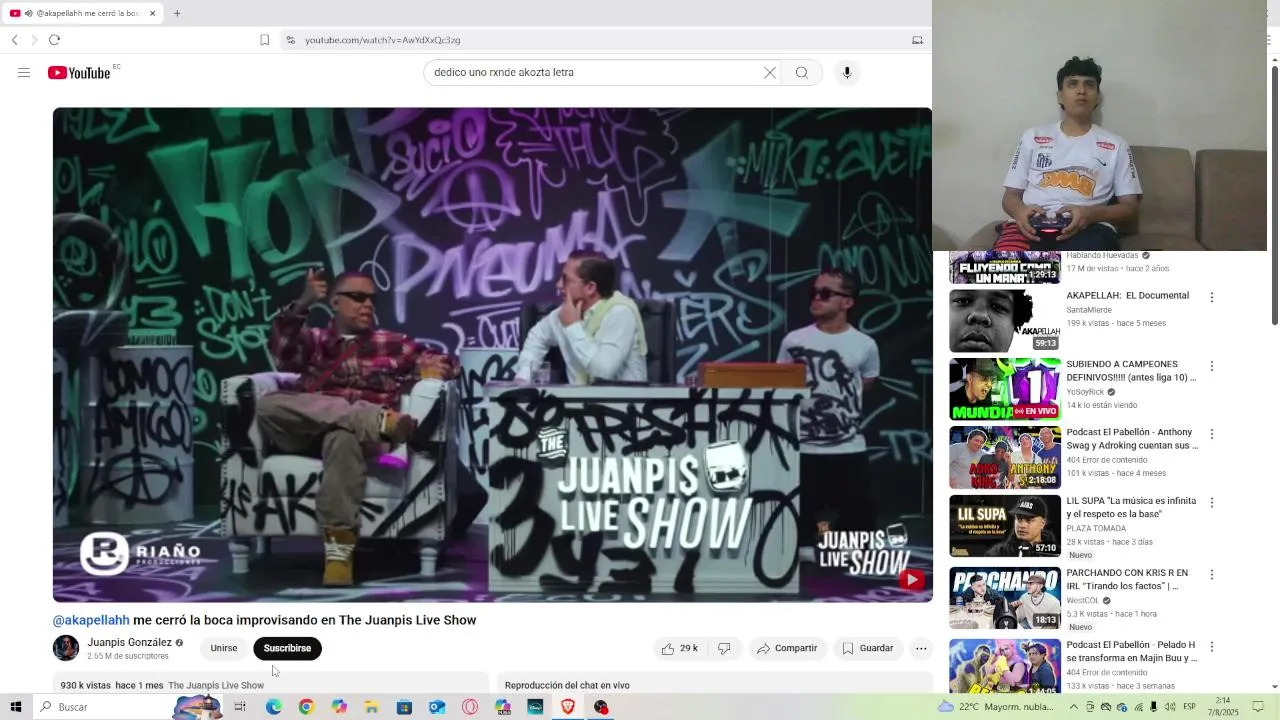Open the @akapellahh mention link
Screen dimensions: 1280x720
(91, 620)
